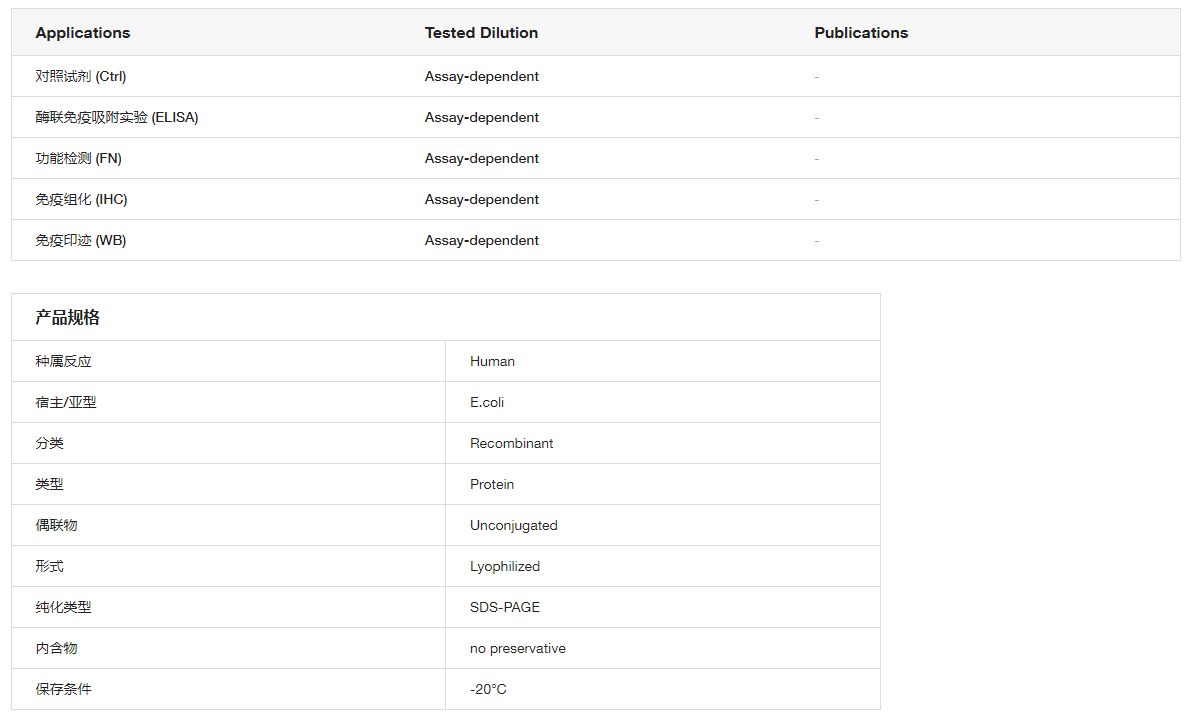The width and height of the screenshot is (1189, 714).
Task: Click Assay-dependent in the ELISA row
Action: [481, 117]
